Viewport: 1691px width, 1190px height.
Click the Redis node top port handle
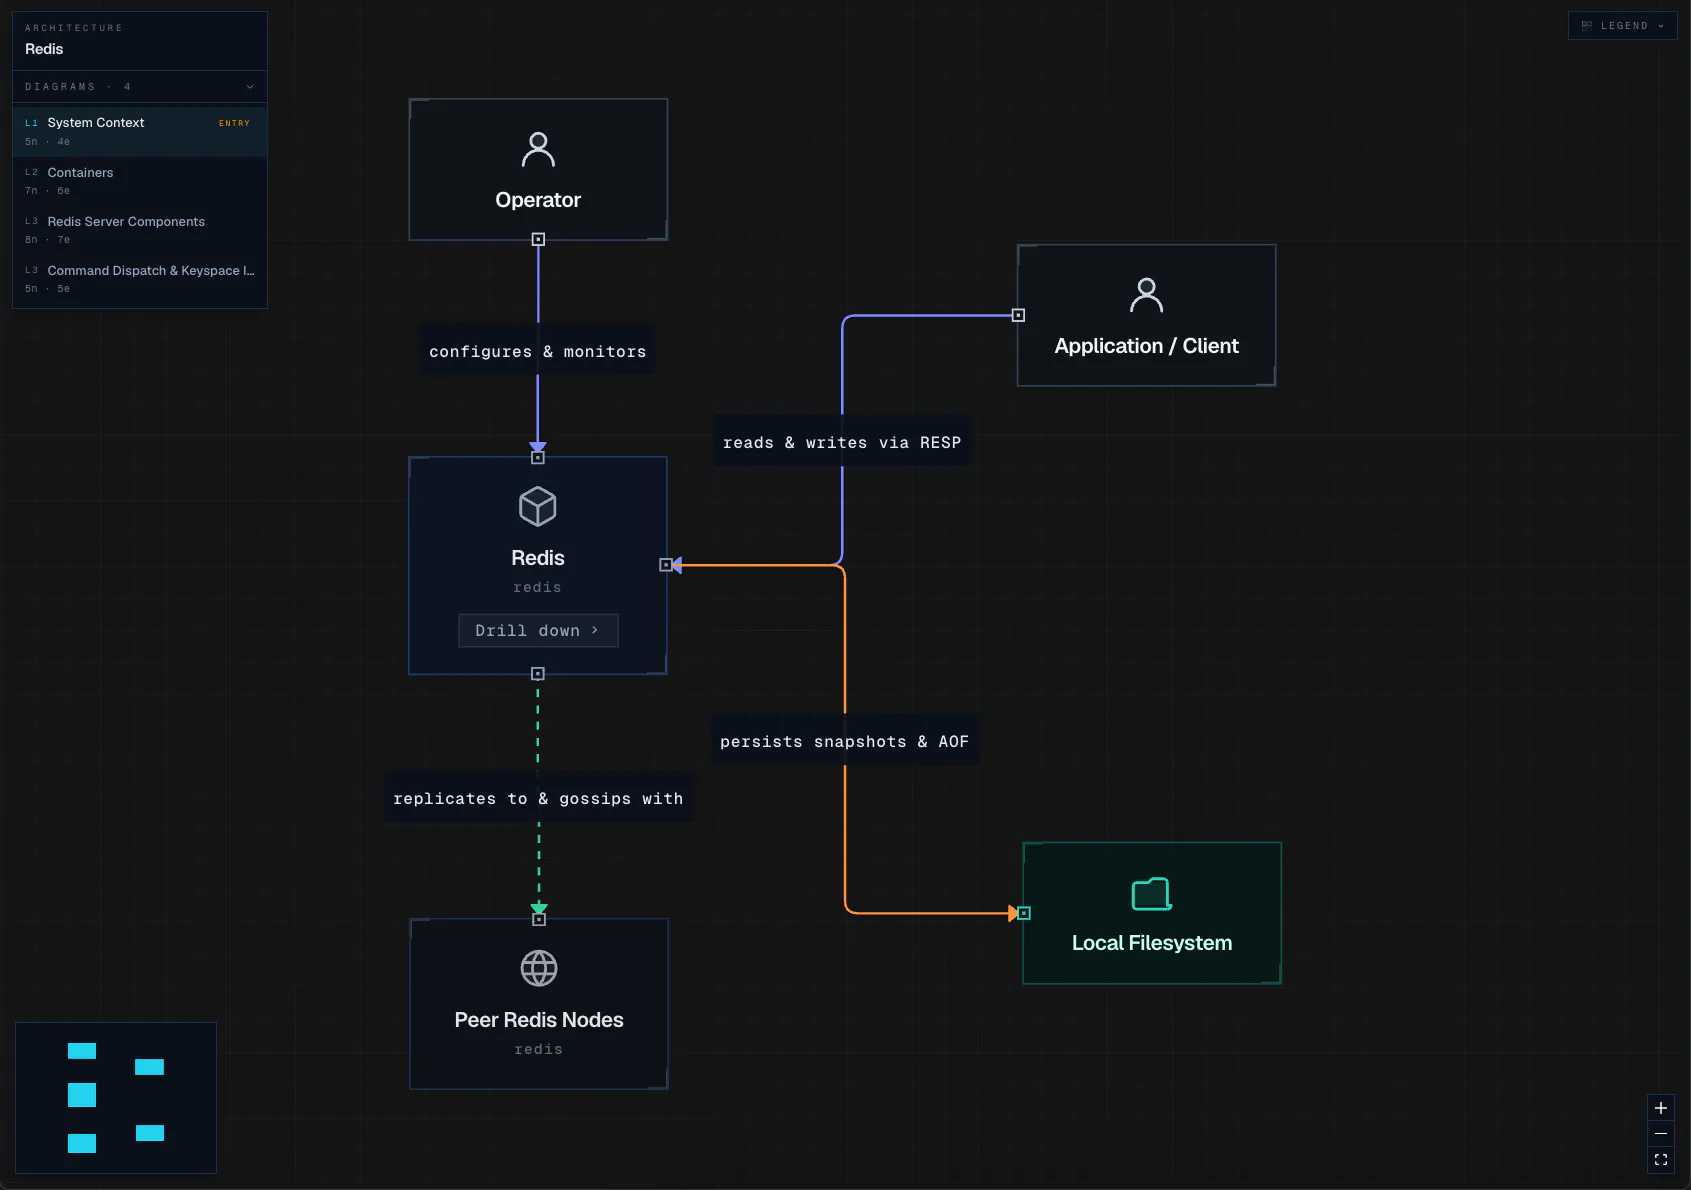tap(538, 457)
